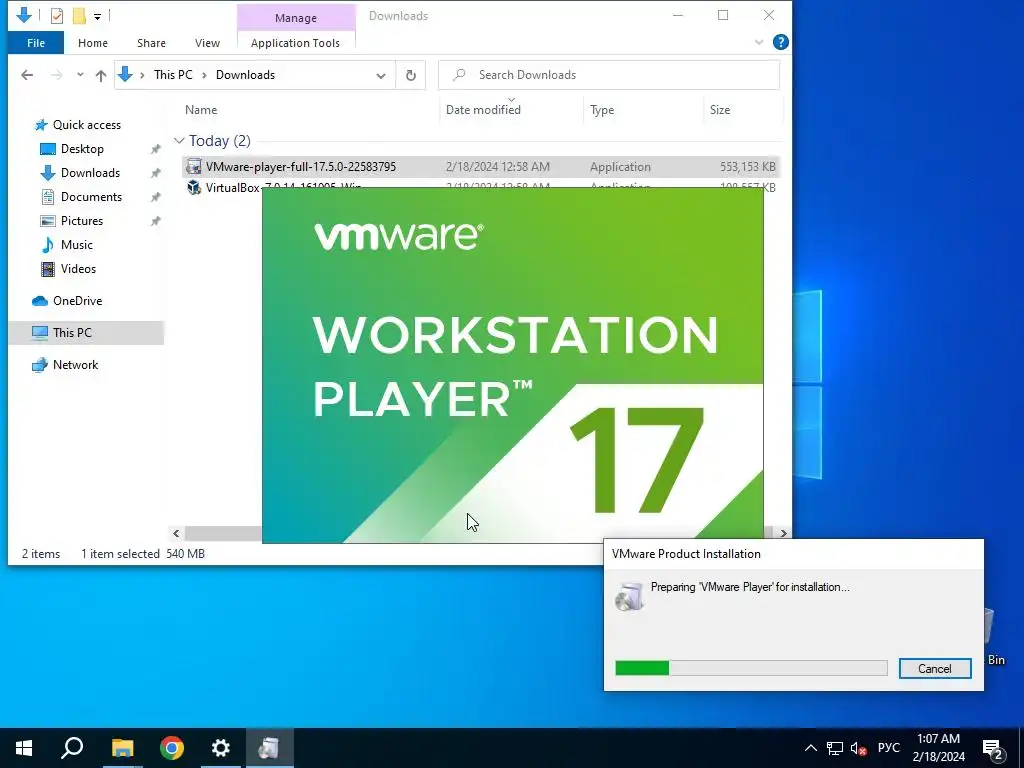Open the File ribbon tab
This screenshot has height=768, width=1024.
(36, 43)
